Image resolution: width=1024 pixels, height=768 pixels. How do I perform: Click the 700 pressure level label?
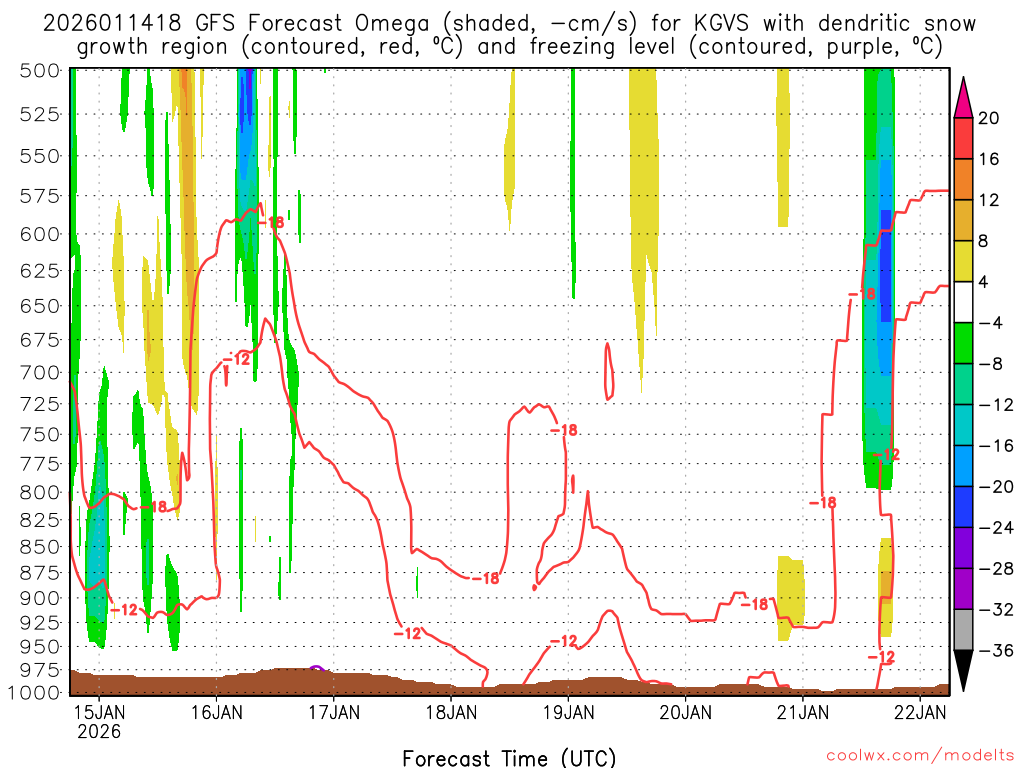(40, 373)
